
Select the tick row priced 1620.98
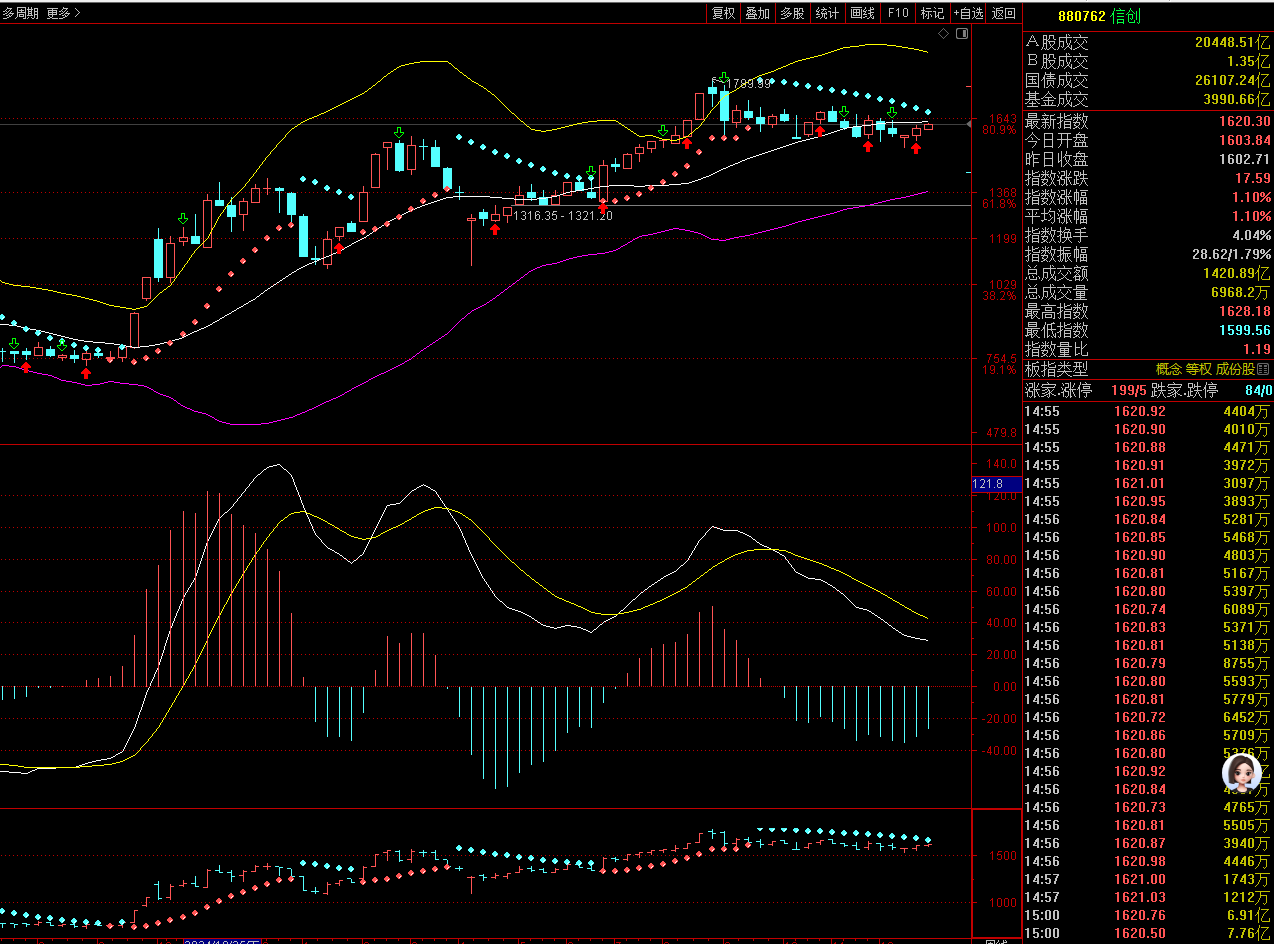(x=1148, y=861)
